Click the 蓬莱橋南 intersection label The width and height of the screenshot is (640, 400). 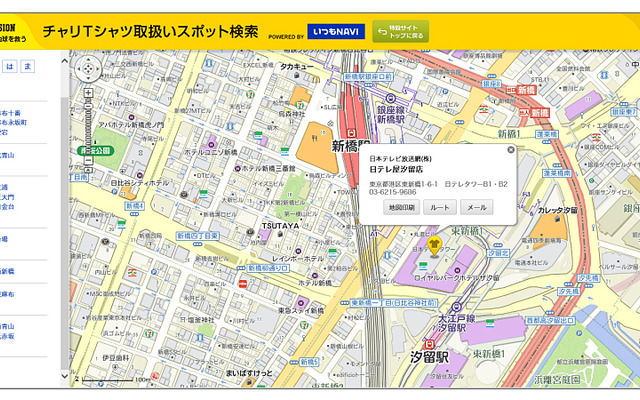(x=557, y=173)
